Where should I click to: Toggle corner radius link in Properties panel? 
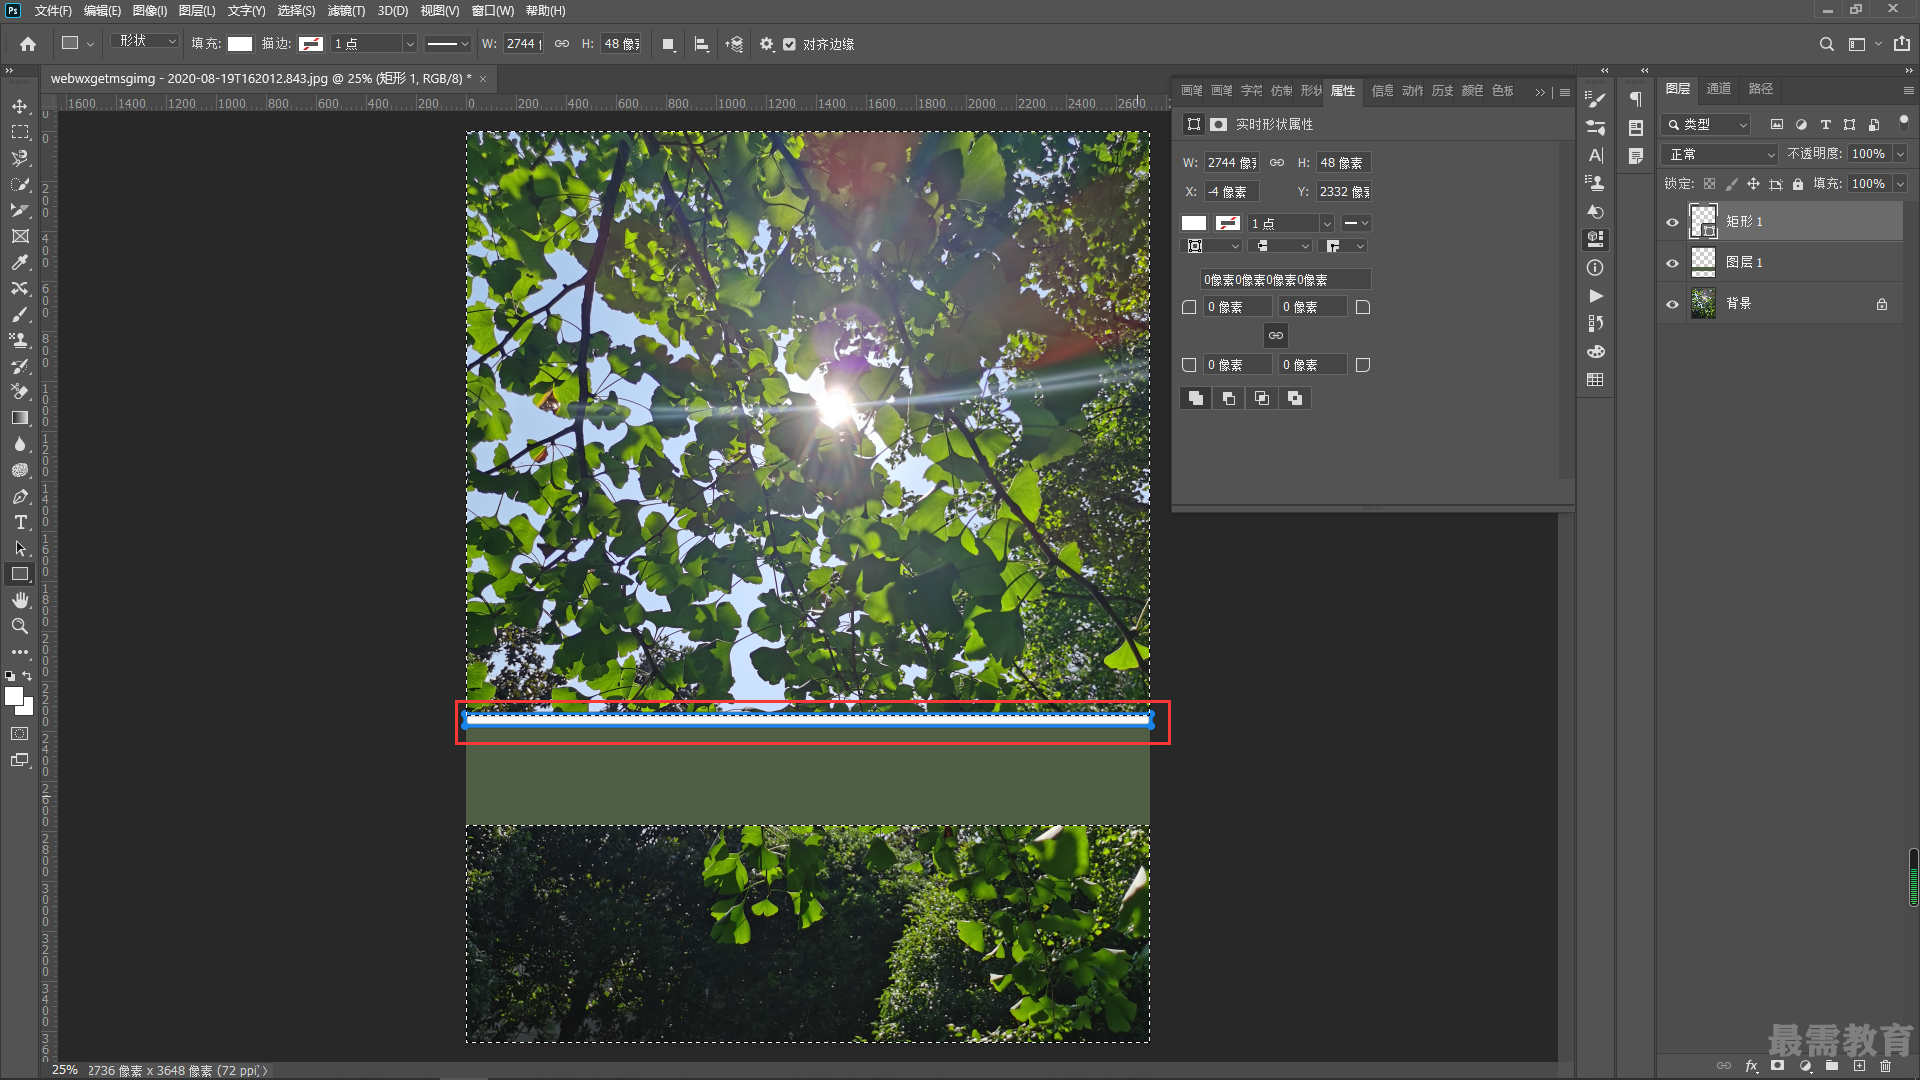click(1276, 336)
